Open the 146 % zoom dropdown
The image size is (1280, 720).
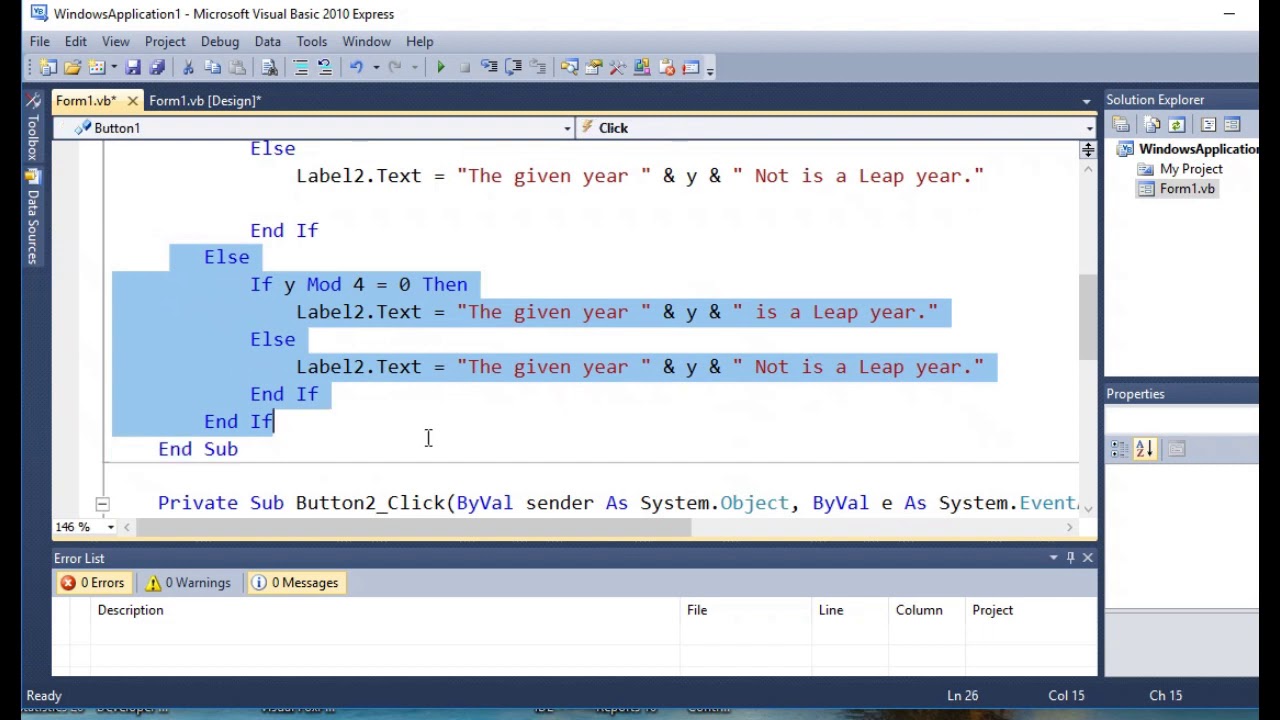pyautogui.click(x=111, y=527)
